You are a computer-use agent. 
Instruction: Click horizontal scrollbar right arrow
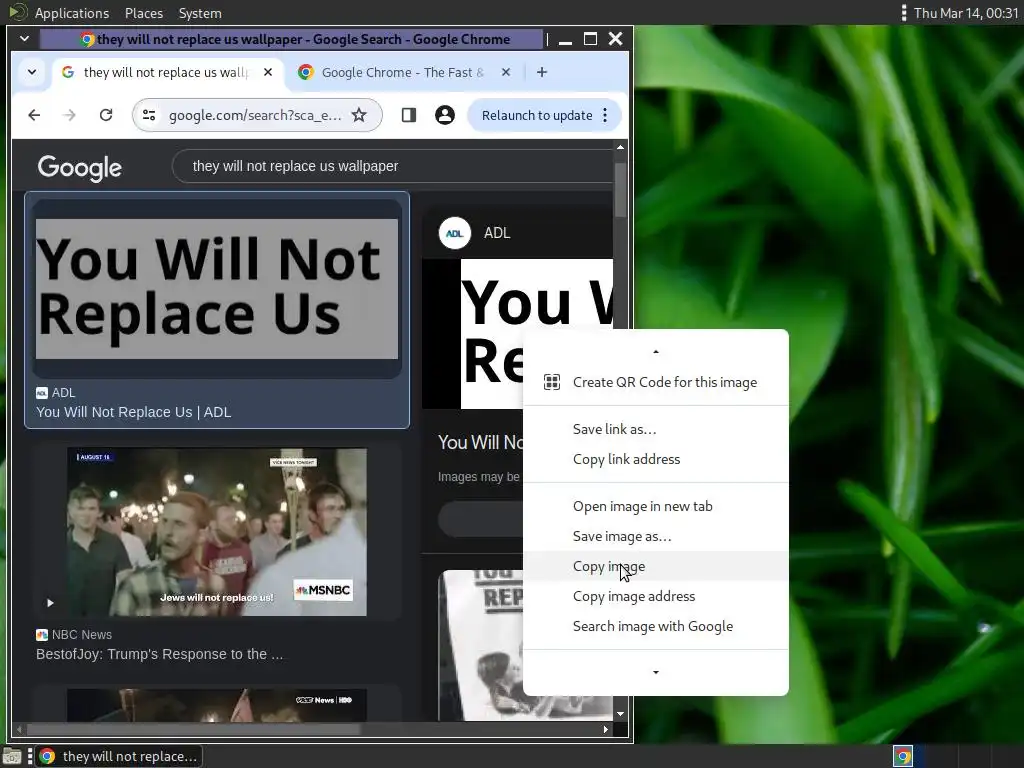pyautogui.click(x=605, y=729)
